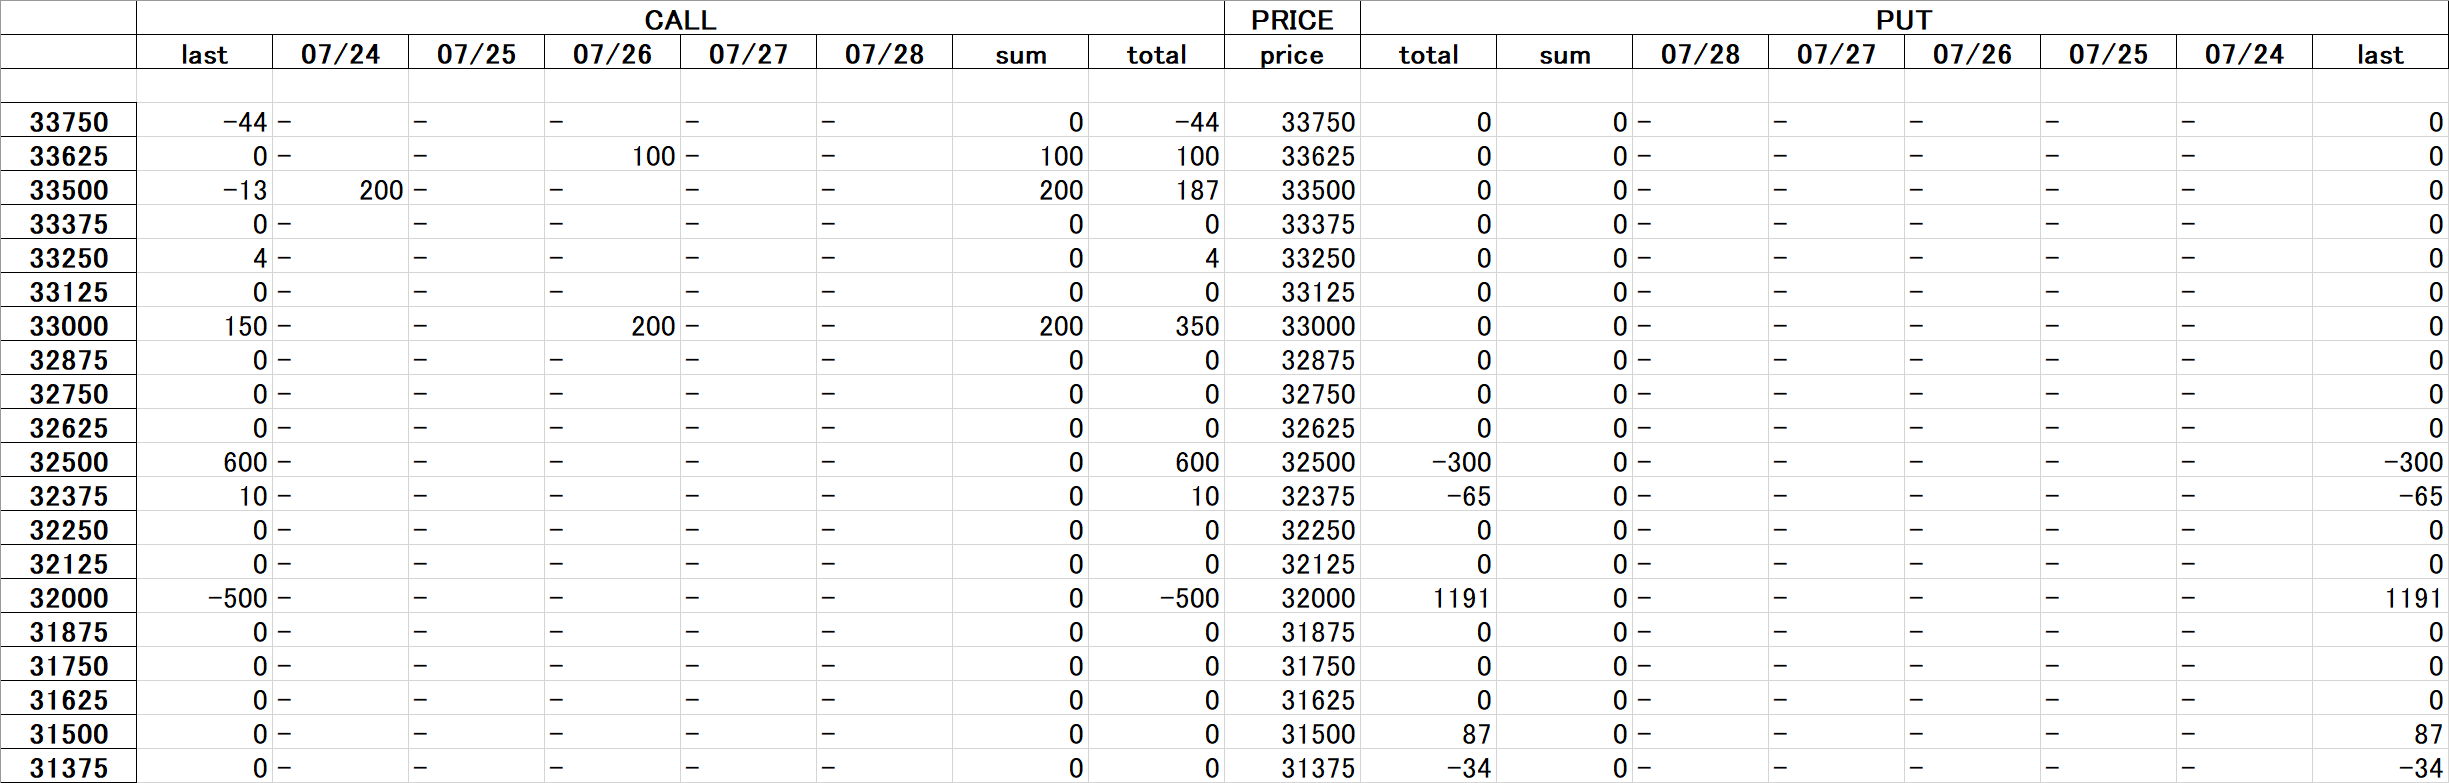Click the "sum" column header under CALL
This screenshot has width=2449, height=783.
[1020, 54]
